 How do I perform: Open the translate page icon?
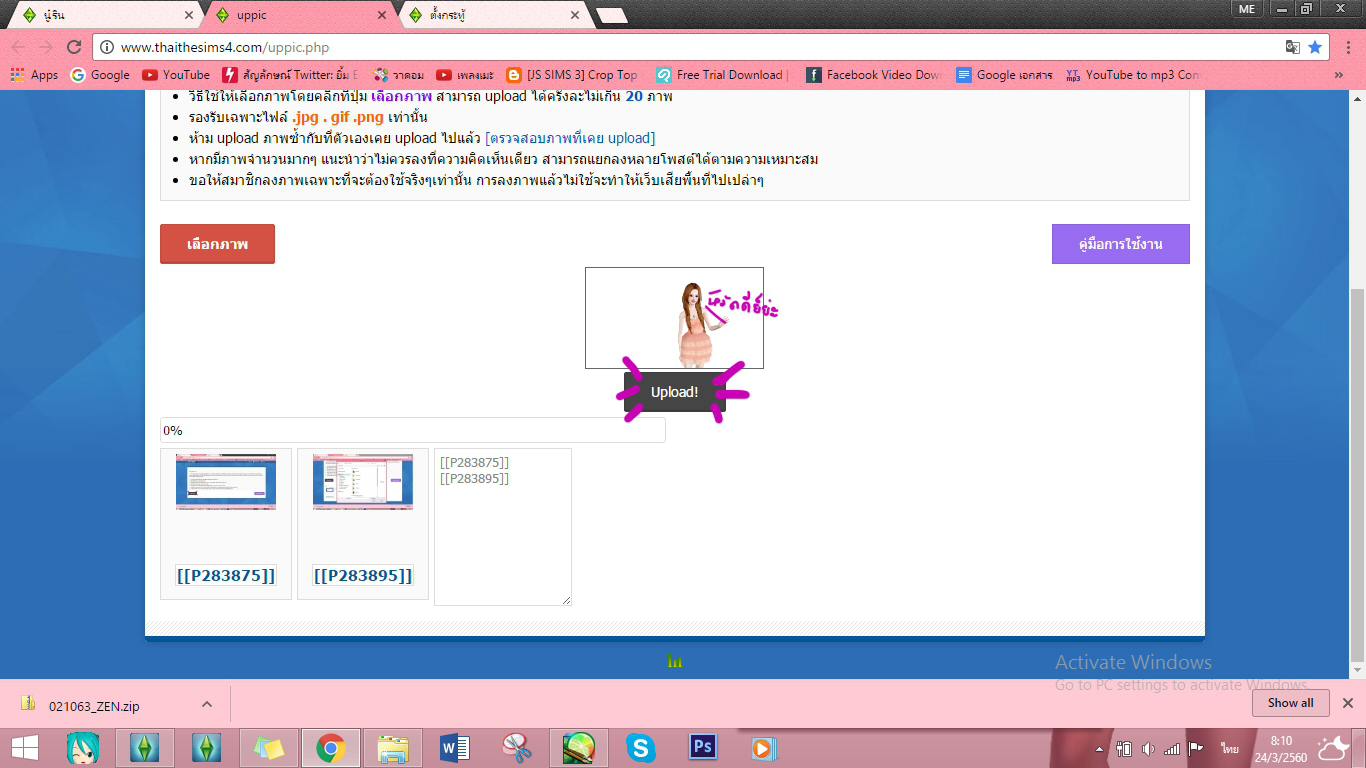[1293, 47]
